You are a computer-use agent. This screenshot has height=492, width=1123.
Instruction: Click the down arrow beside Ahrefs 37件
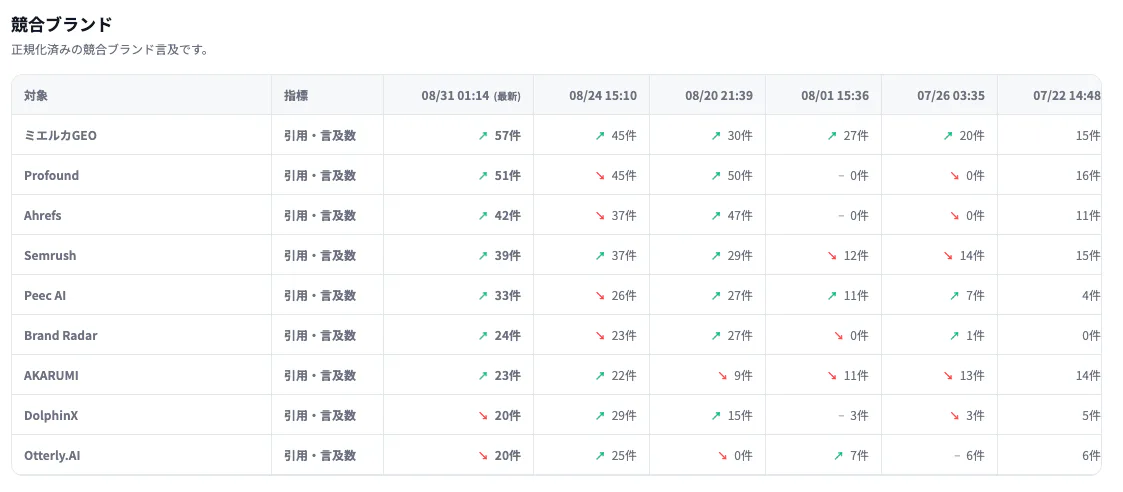[599, 216]
